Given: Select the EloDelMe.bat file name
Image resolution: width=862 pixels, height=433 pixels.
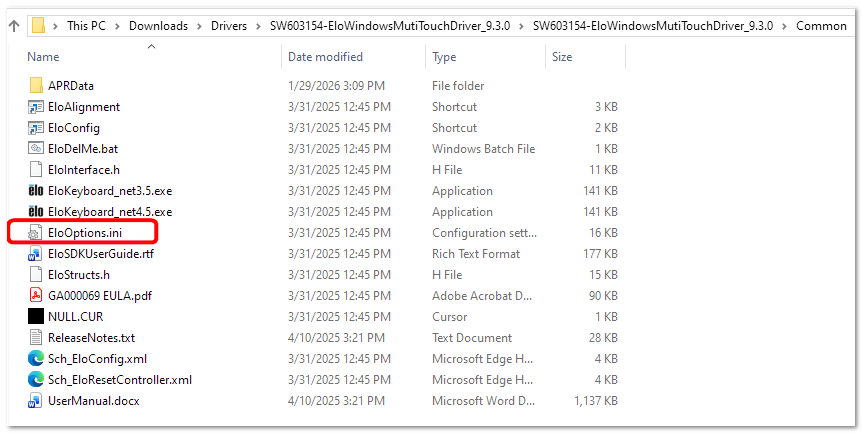Looking at the screenshot, I should [83, 148].
